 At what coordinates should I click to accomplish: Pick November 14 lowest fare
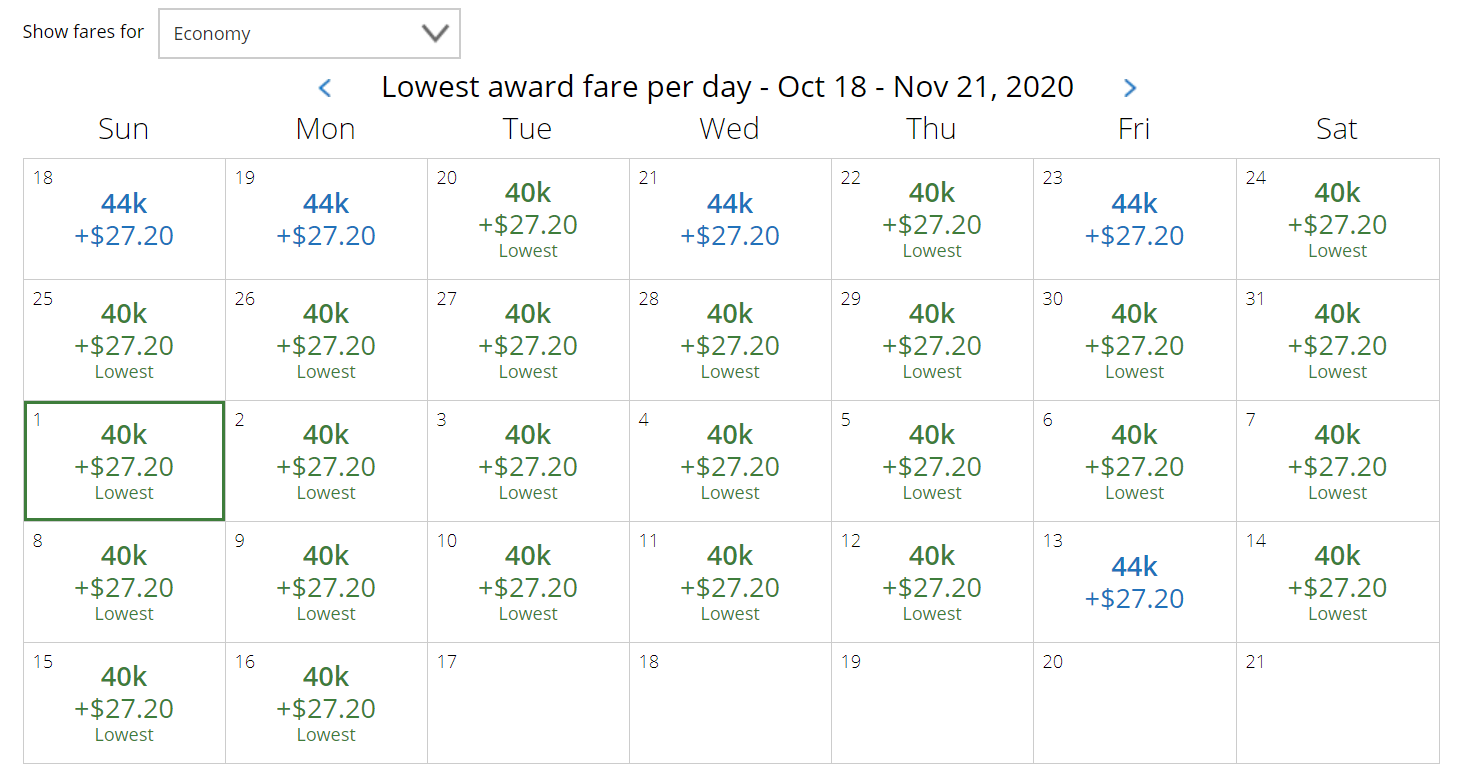[x=1337, y=582]
